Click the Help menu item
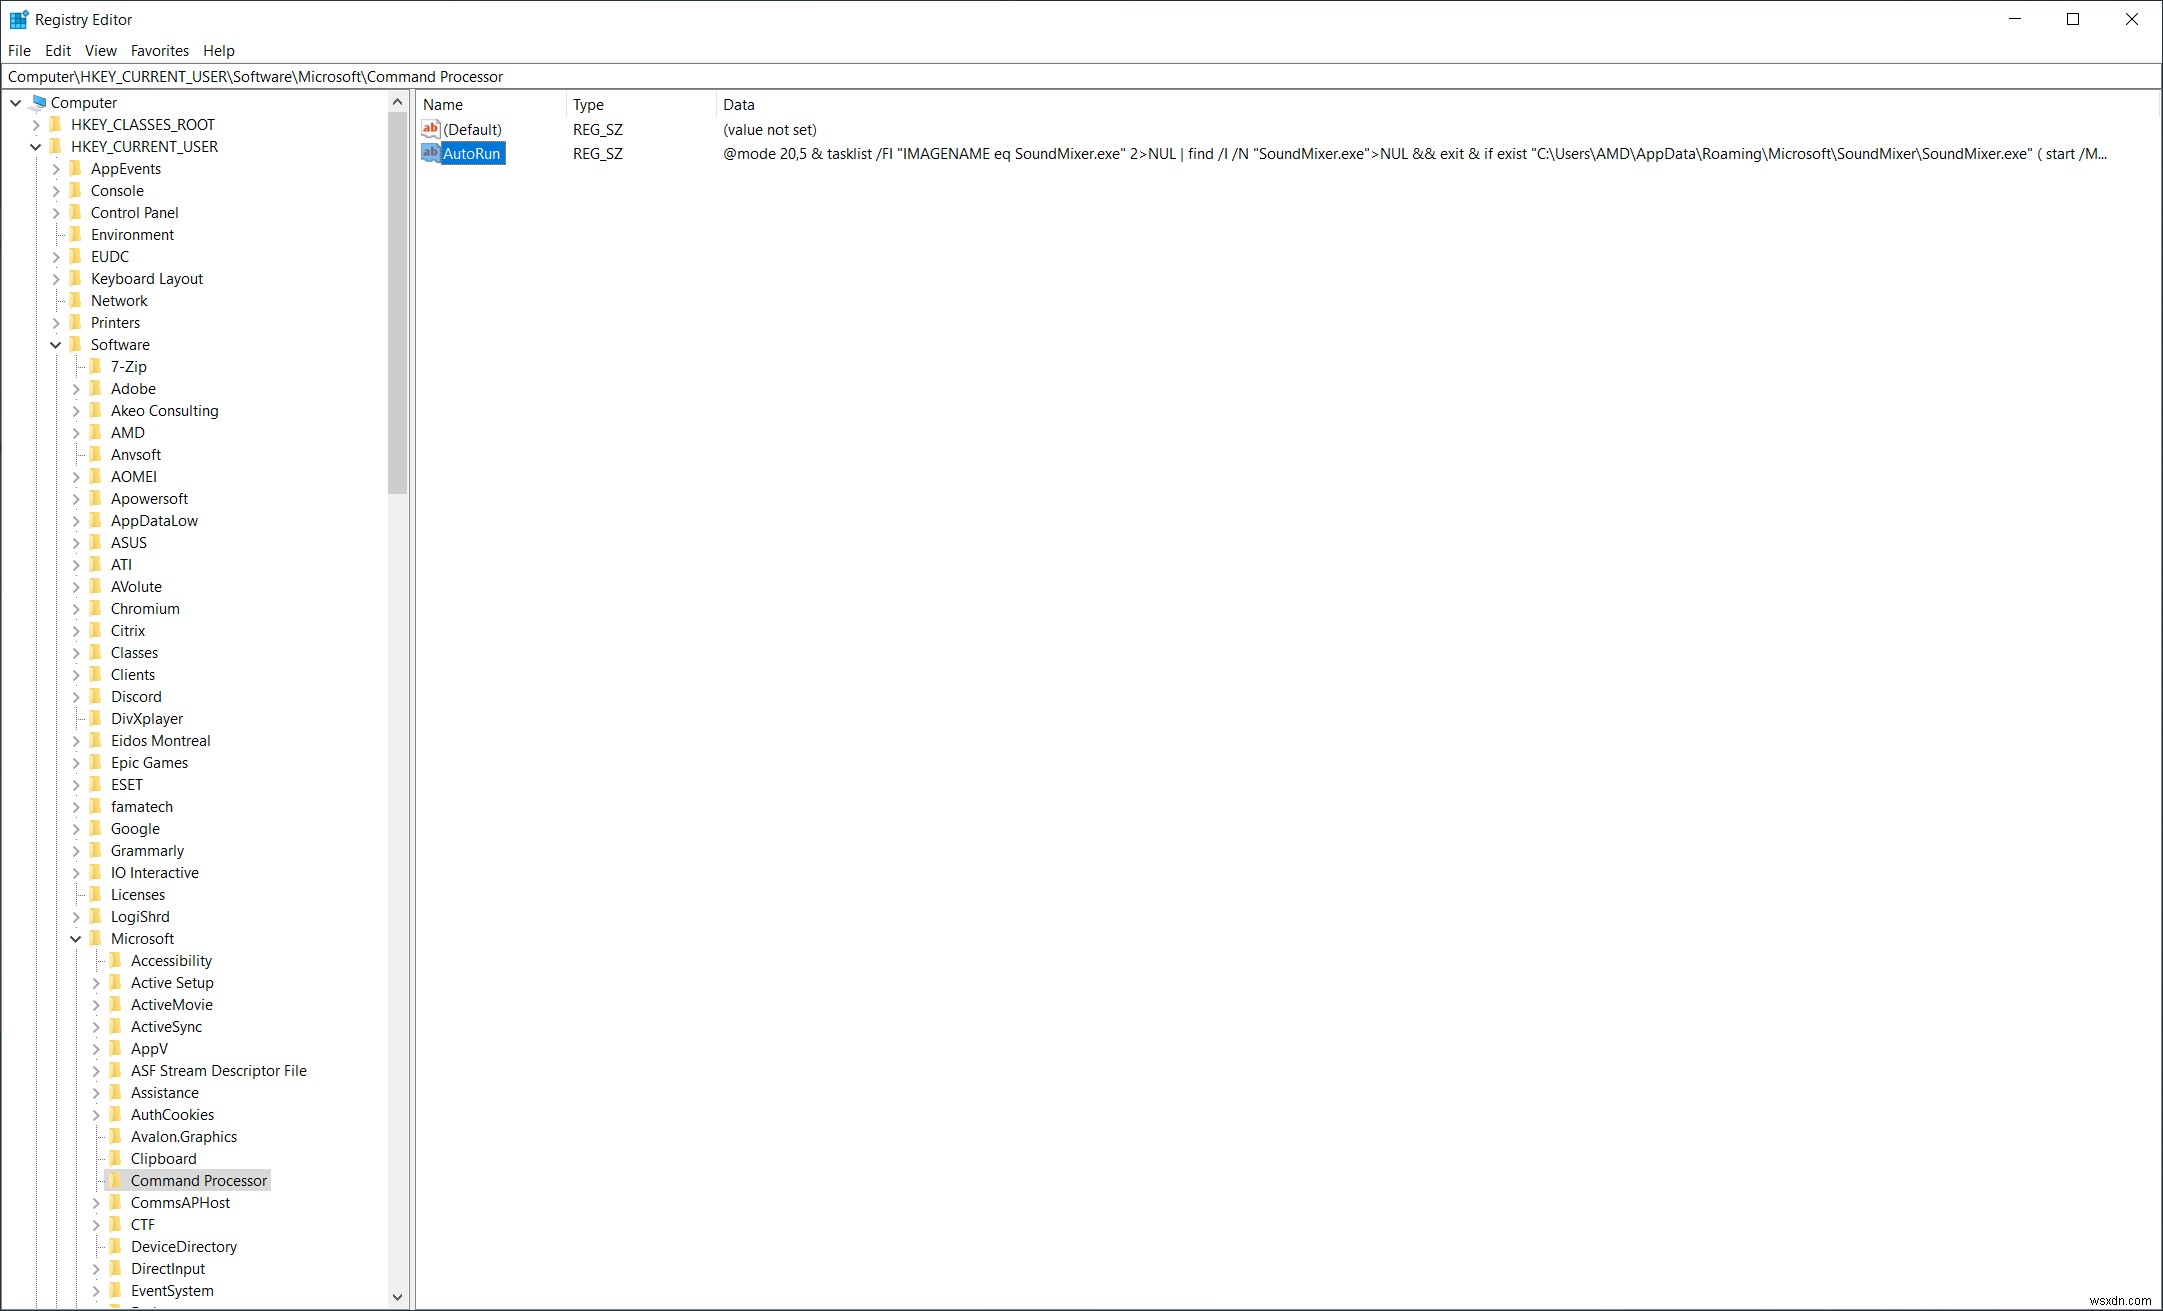The height and width of the screenshot is (1311, 2163). click(219, 49)
